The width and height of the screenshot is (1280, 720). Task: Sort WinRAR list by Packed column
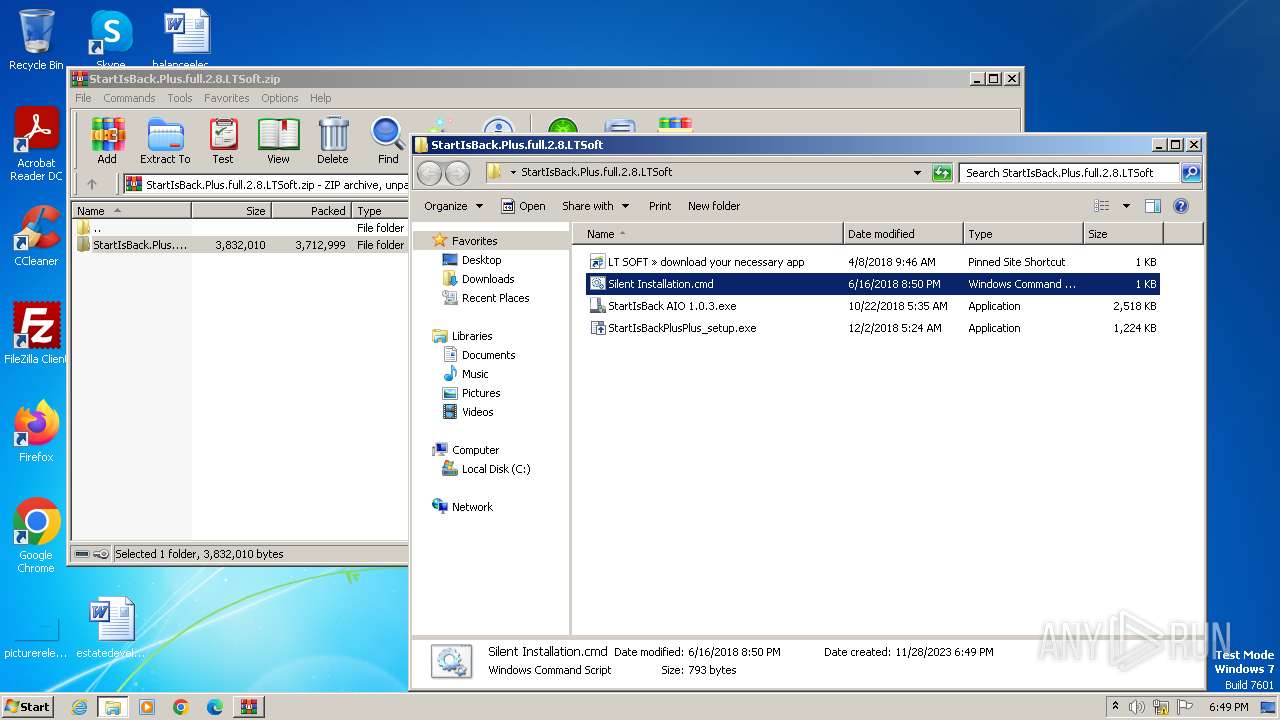click(311, 211)
